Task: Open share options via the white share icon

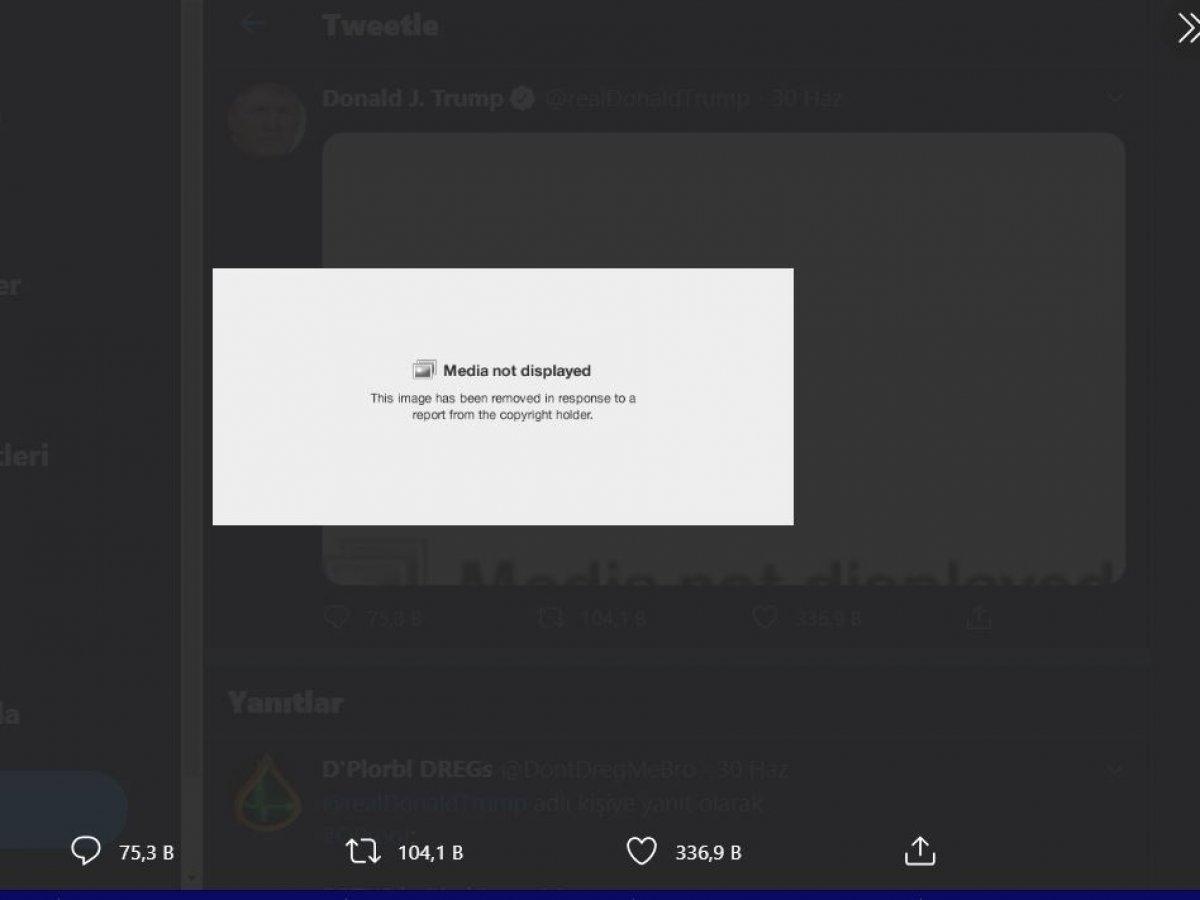Action: [919, 851]
